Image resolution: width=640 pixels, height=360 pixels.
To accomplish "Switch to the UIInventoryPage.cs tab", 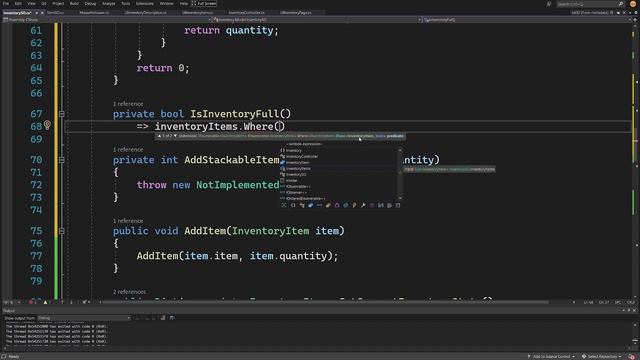I will pyautogui.click(x=296, y=13).
